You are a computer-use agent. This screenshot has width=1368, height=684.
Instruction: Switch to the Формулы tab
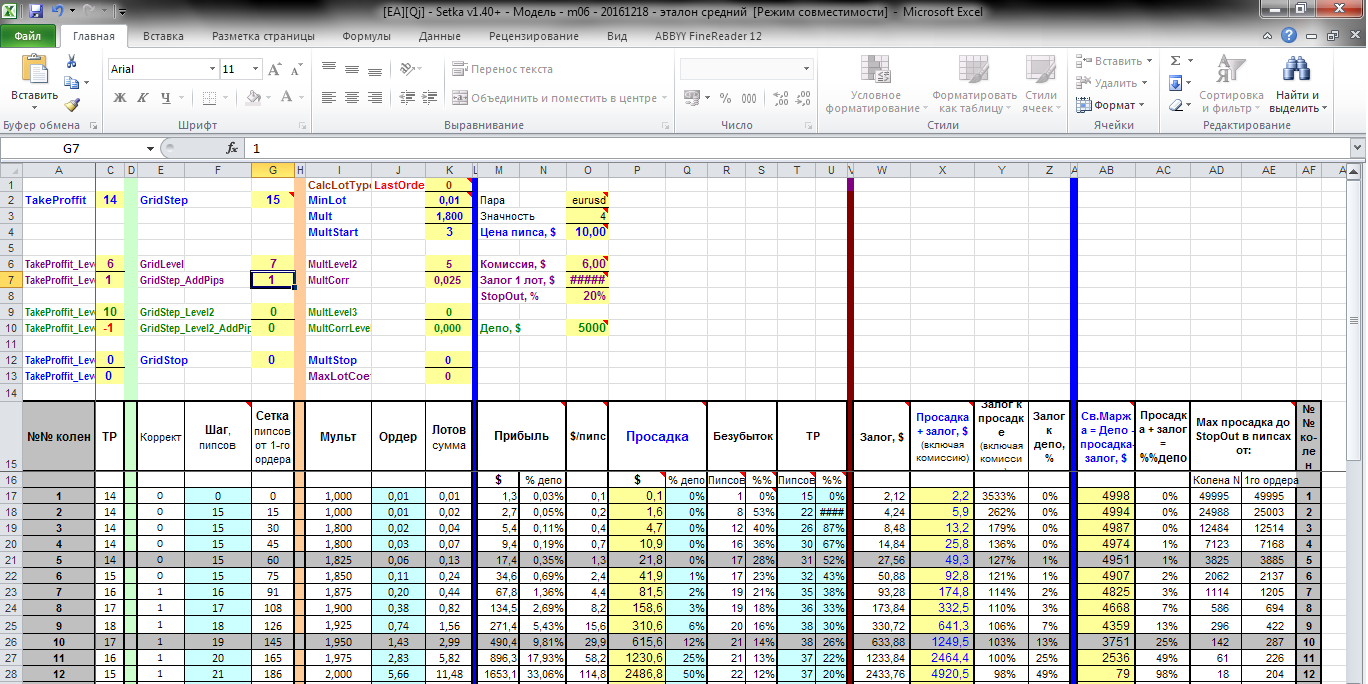coord(366,36)
